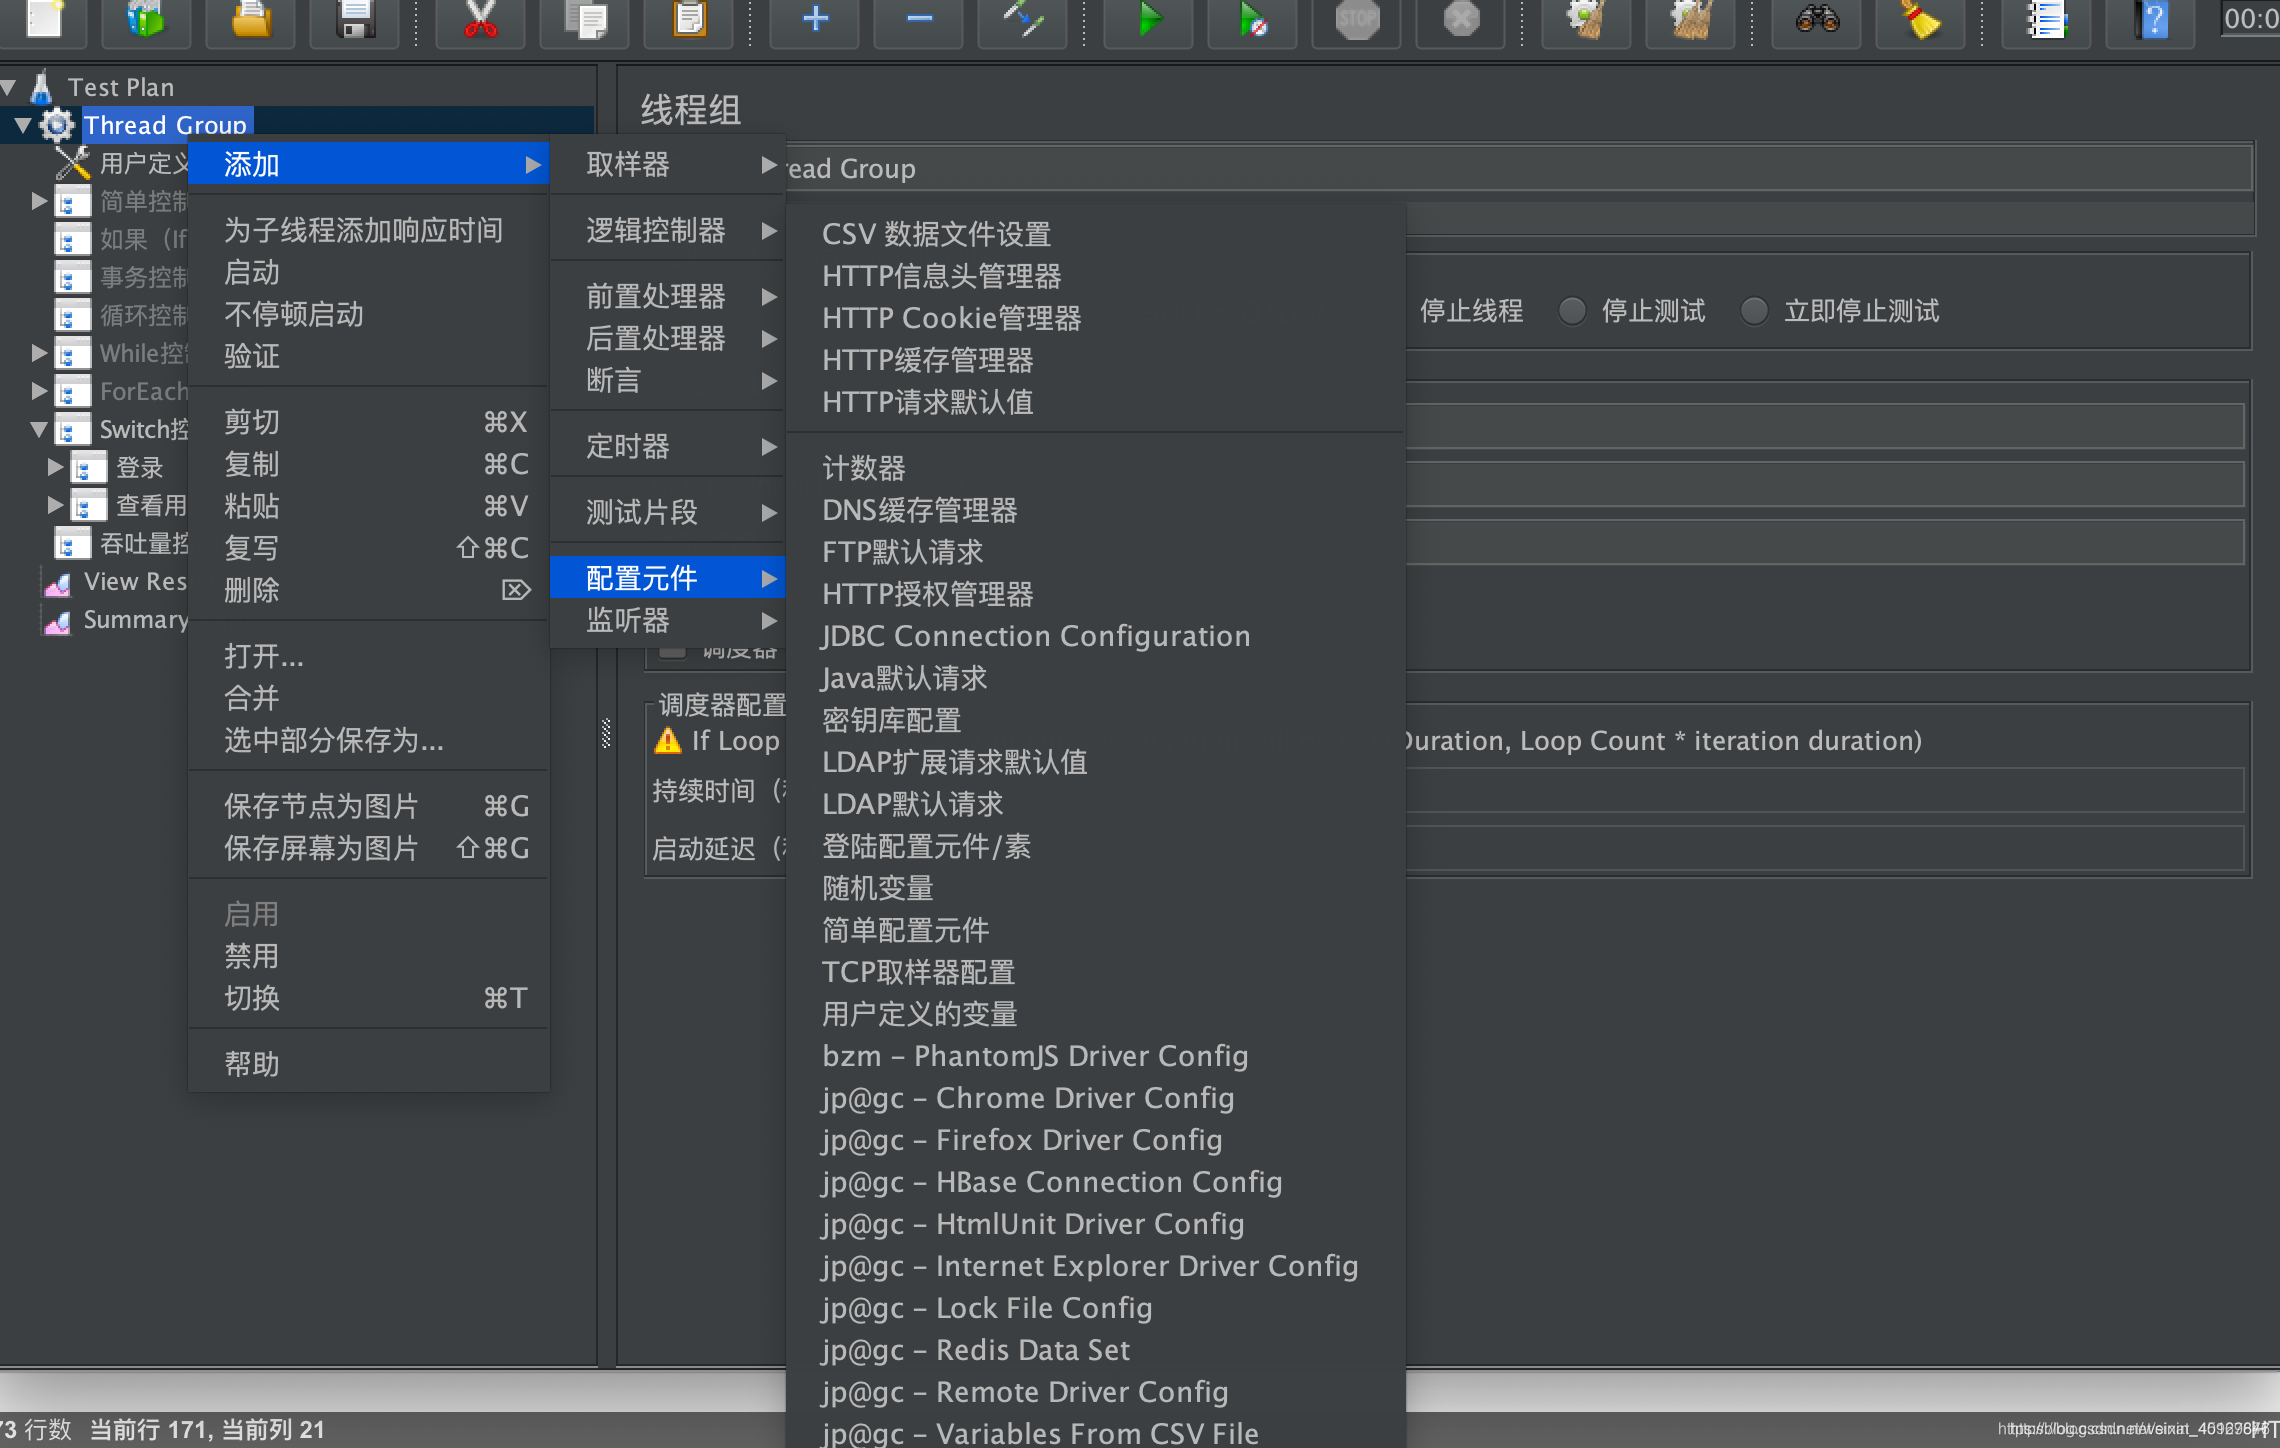Open the 定时器 submenu

click(668, 447)
